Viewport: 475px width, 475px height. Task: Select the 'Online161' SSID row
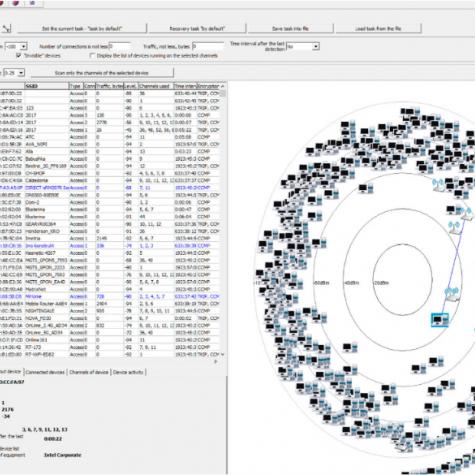tap(110, 340)
